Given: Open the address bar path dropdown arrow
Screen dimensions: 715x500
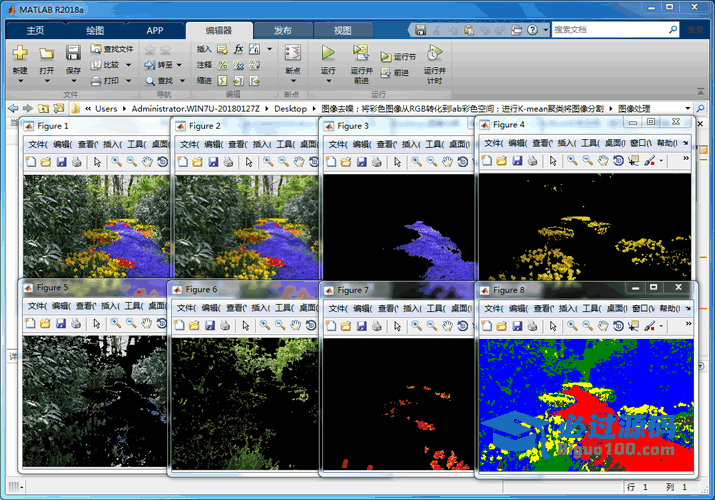Looking at the screenshot, I should point(688,108).
